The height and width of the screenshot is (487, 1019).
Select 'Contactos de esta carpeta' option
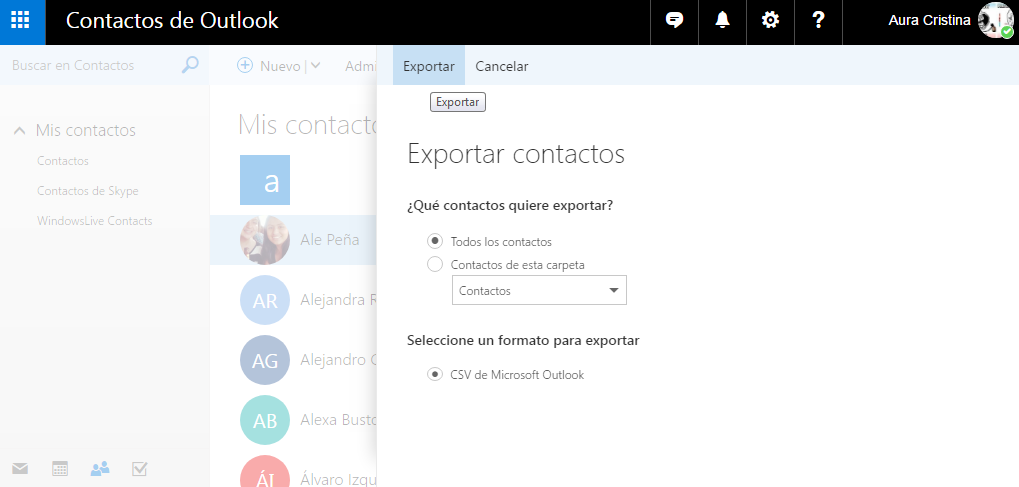(435, 265)
